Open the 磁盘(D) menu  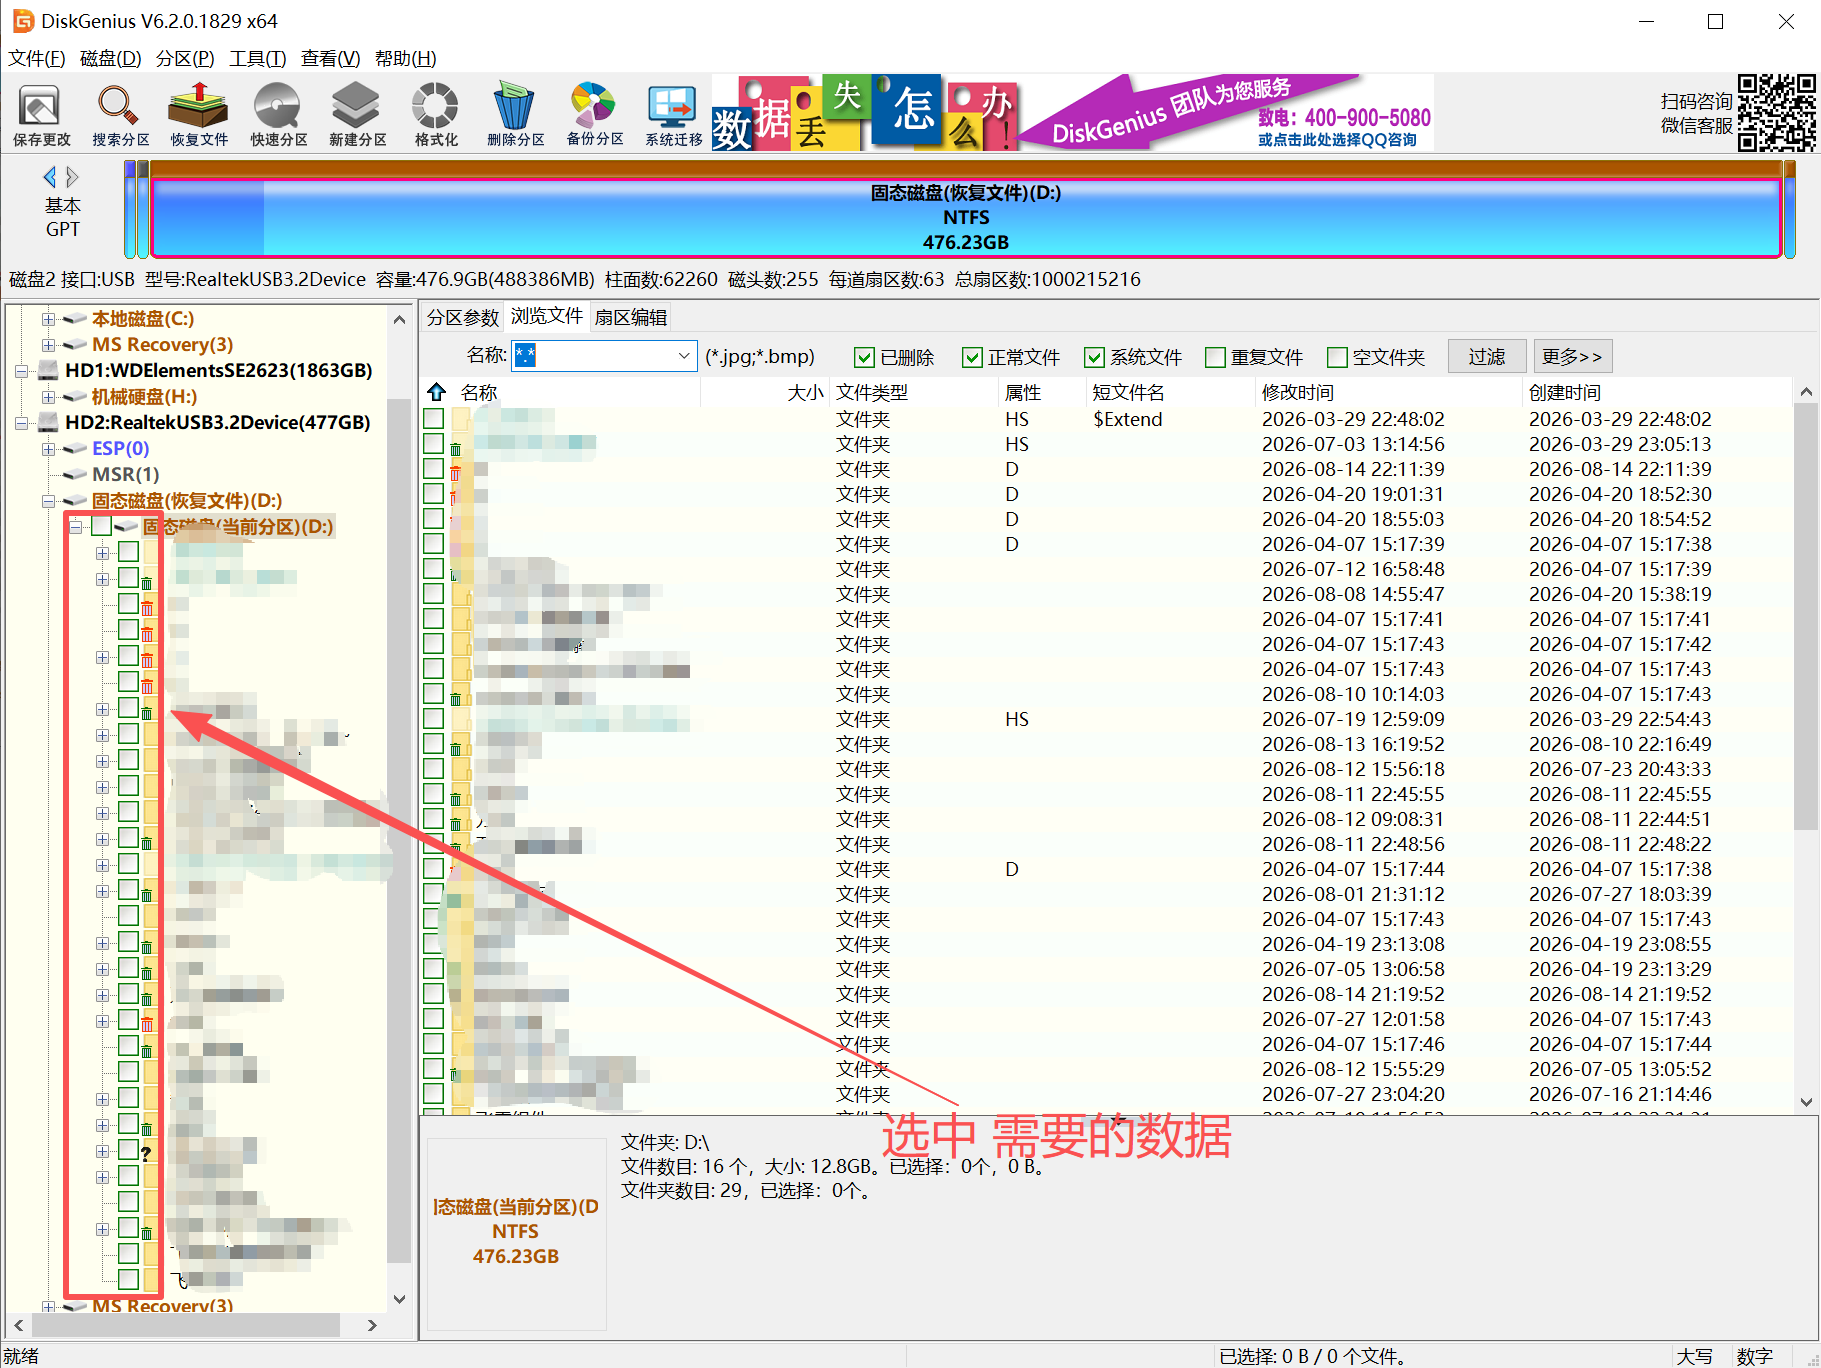[x=111, y=58]
